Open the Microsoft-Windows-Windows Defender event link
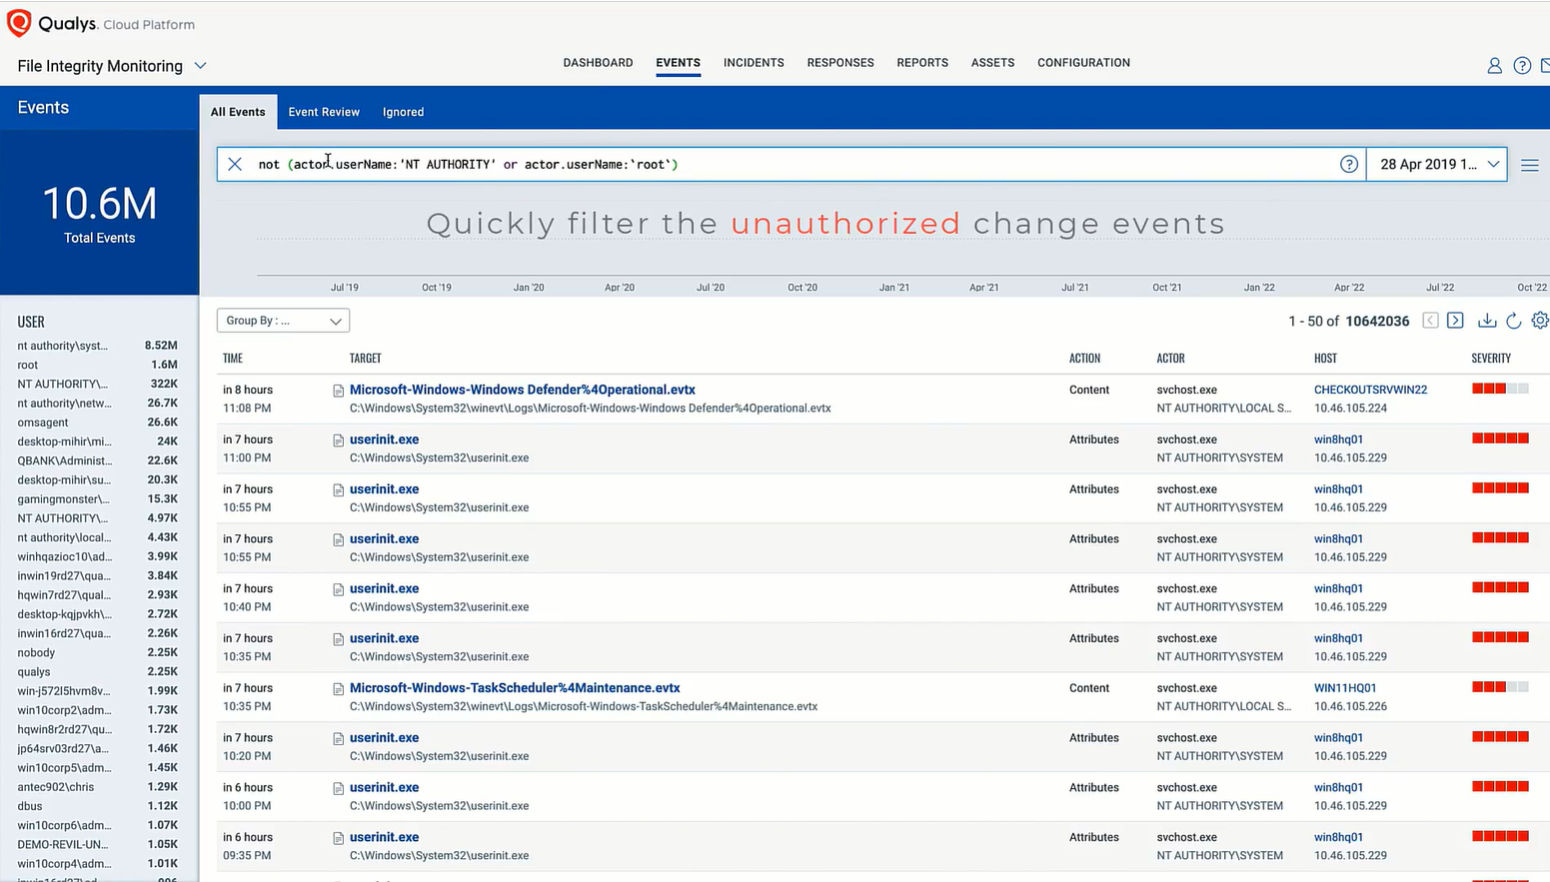 point(521,389)
